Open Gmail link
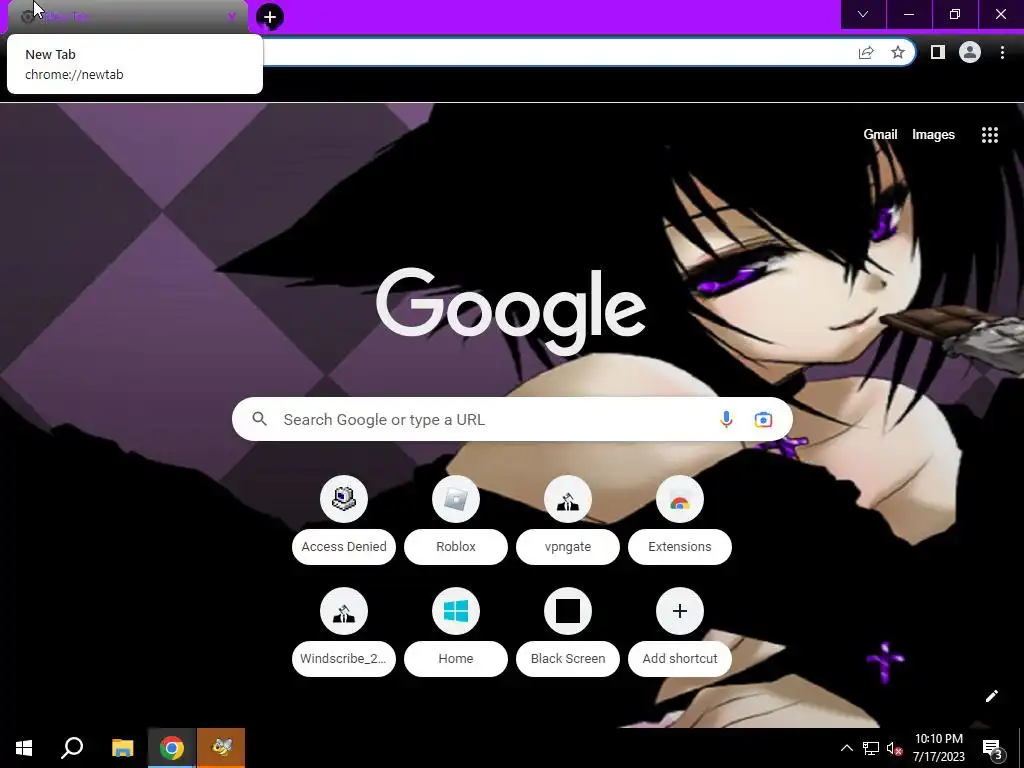Screen dimensions: 1024x768 [880, 135]
